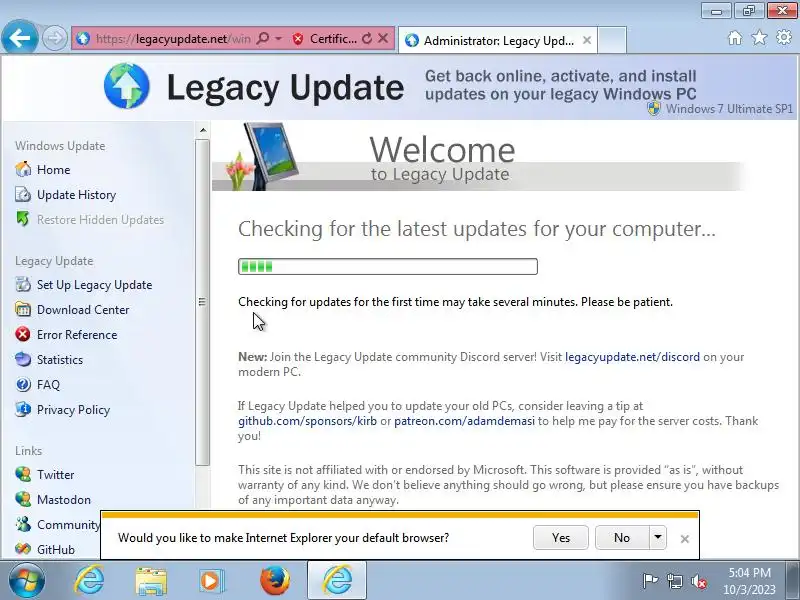800x600 pixels.
Task: Click the Legacy Update globe logo
Action: coord(127,86)
